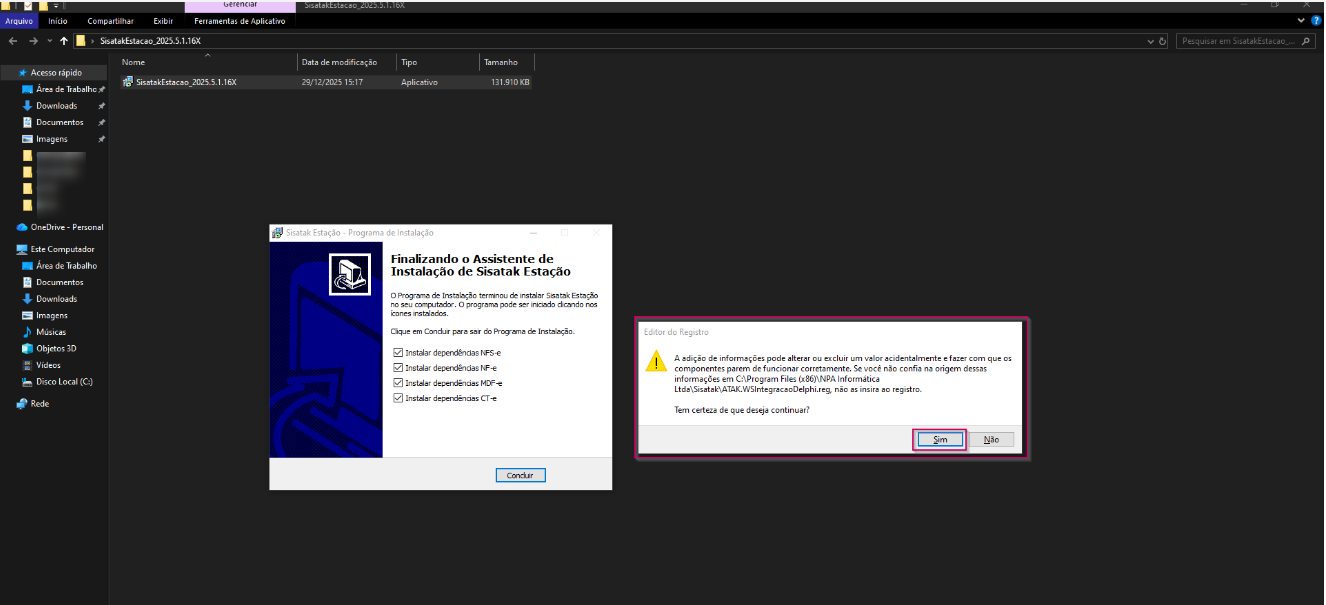Open the recent locations dropdown beside forward arrow
The image size is (1326, 605).
pyautogui.click(x=50, y=41)
